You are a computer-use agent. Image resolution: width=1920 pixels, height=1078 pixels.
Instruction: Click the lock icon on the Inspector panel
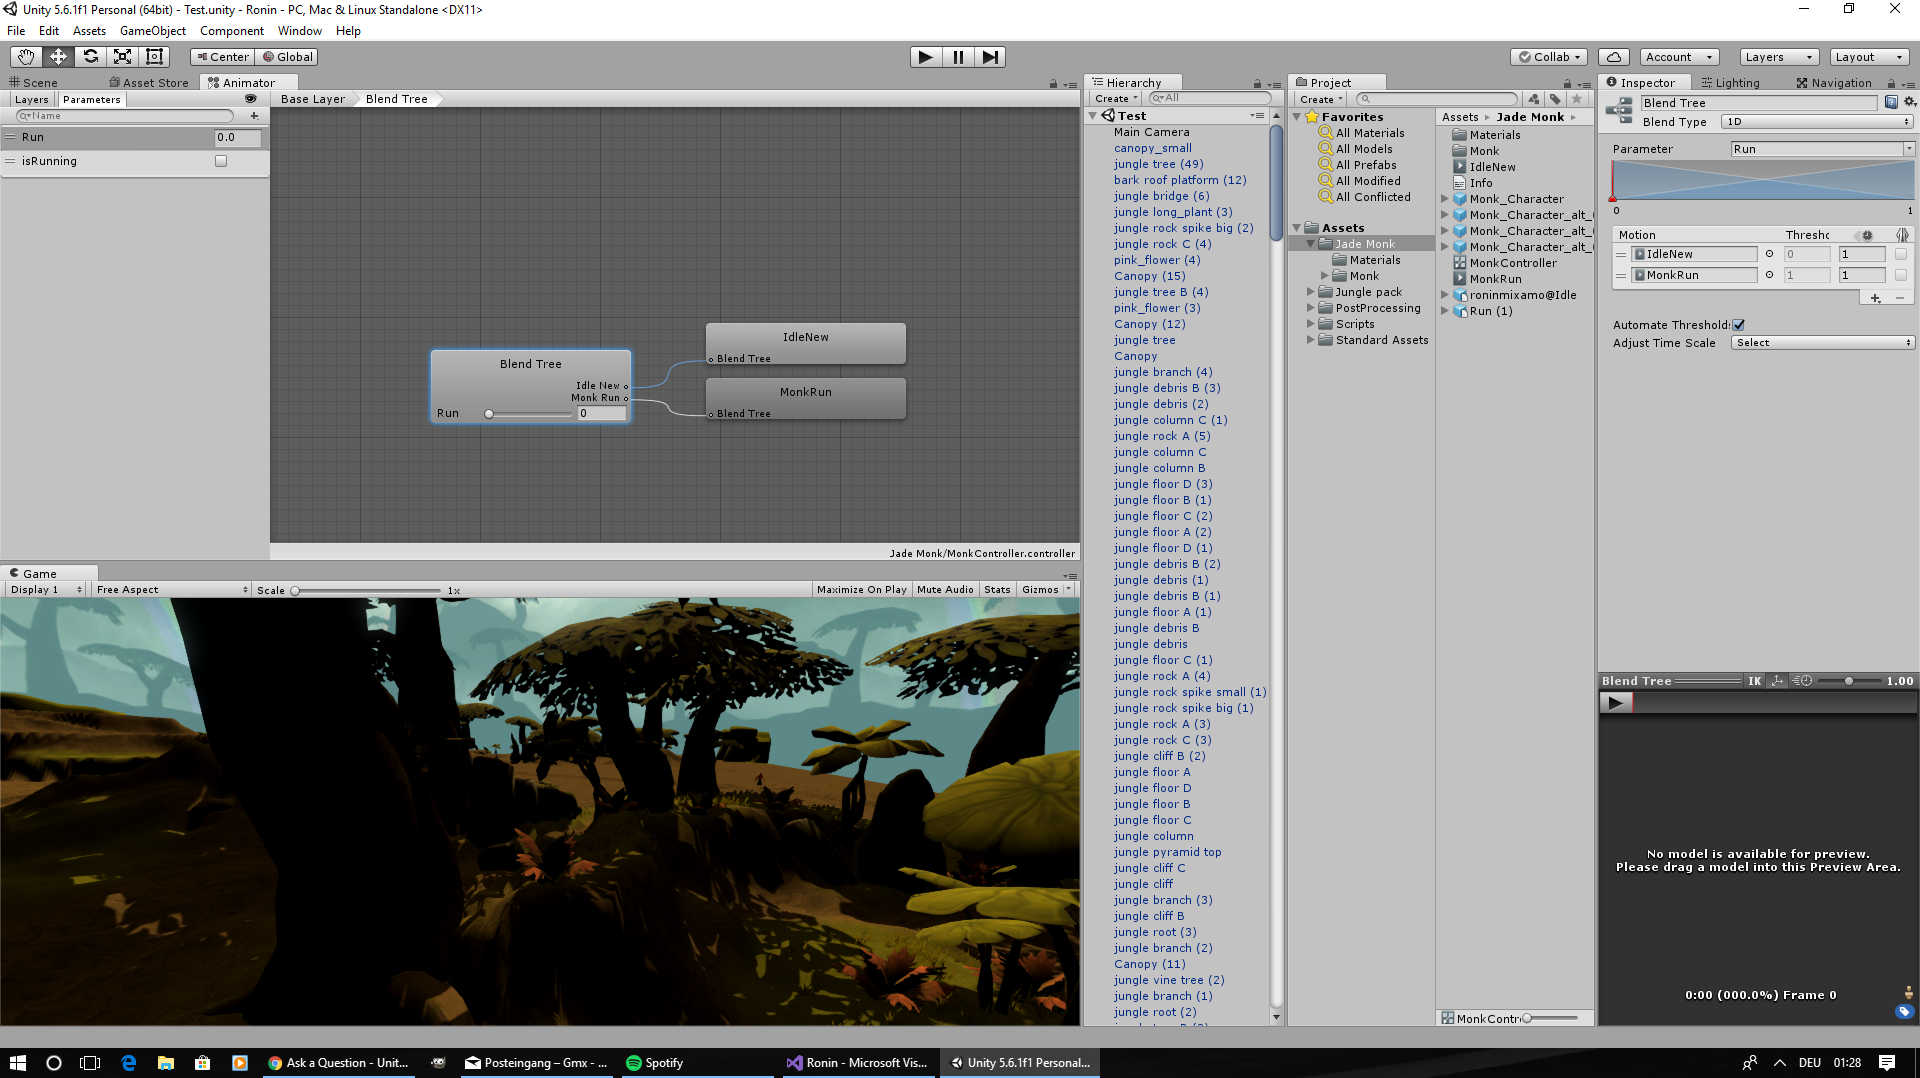click(x=1891, y=83)
